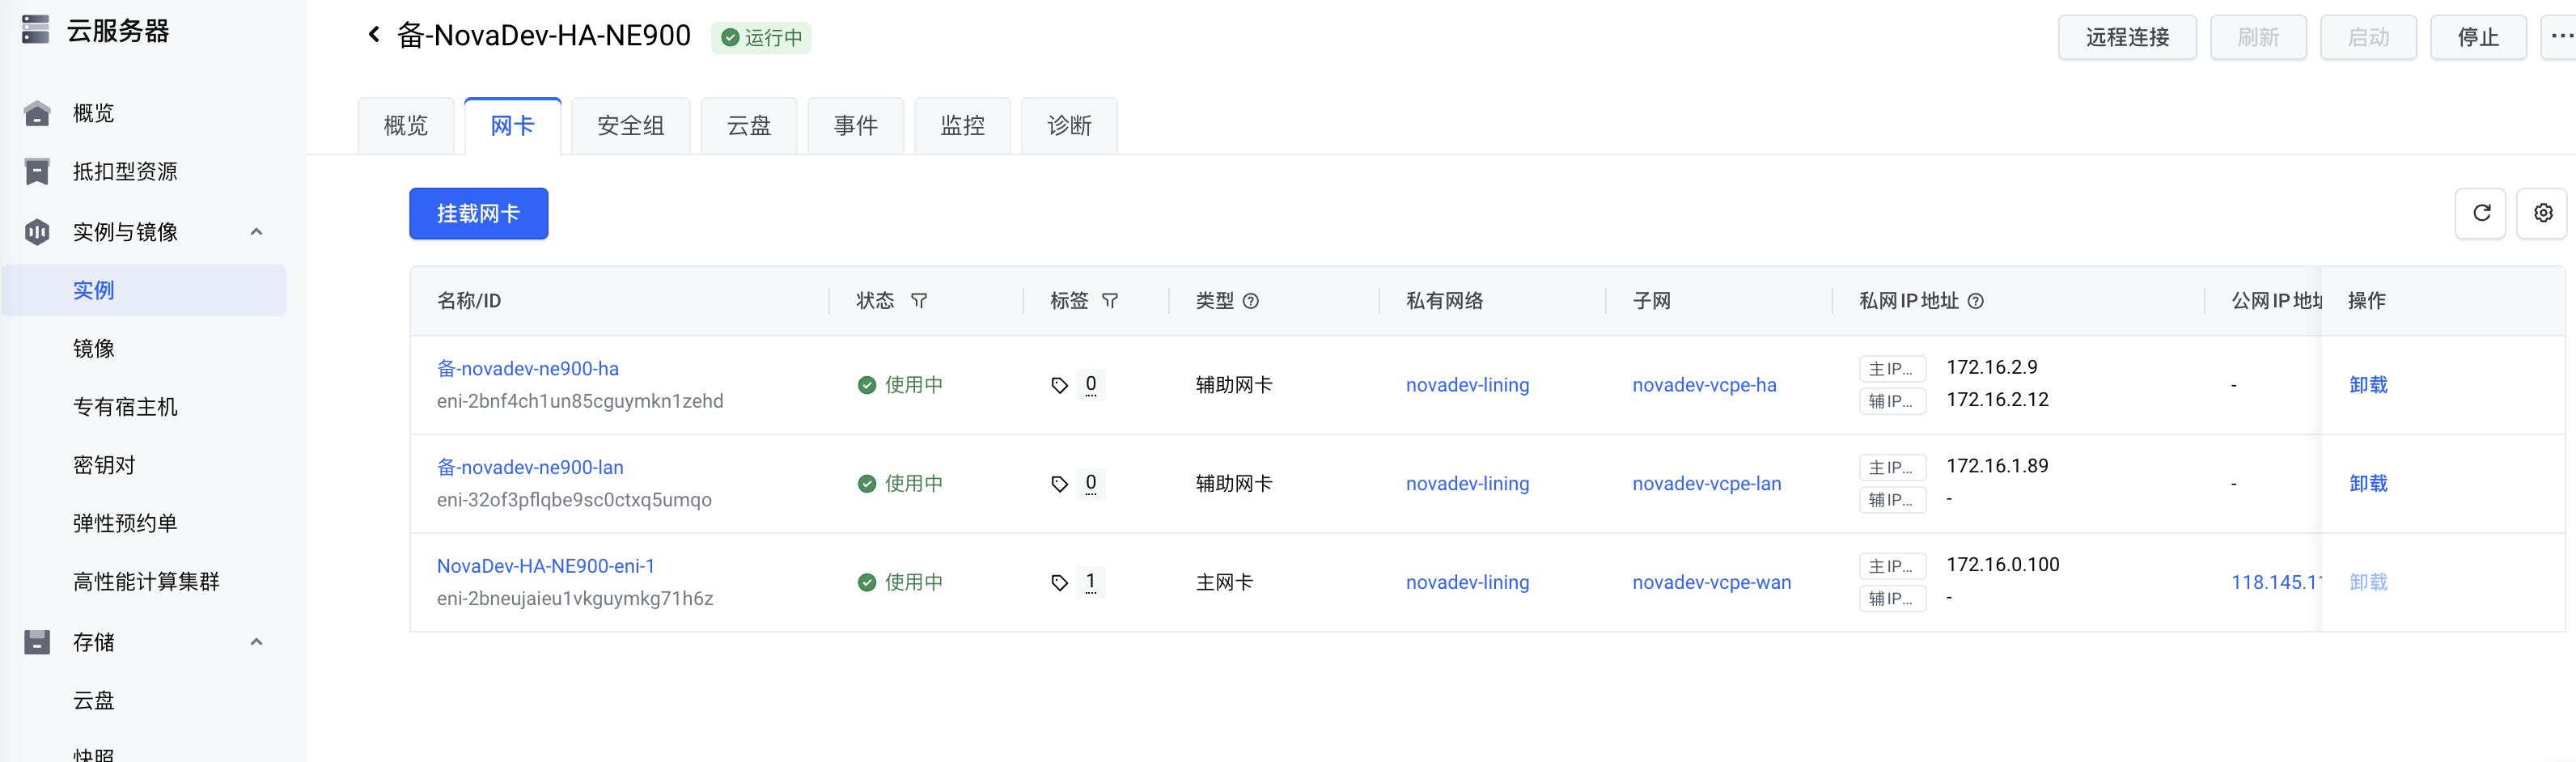
Task: Open table column settings gear icon
Action: (2543, 213)
